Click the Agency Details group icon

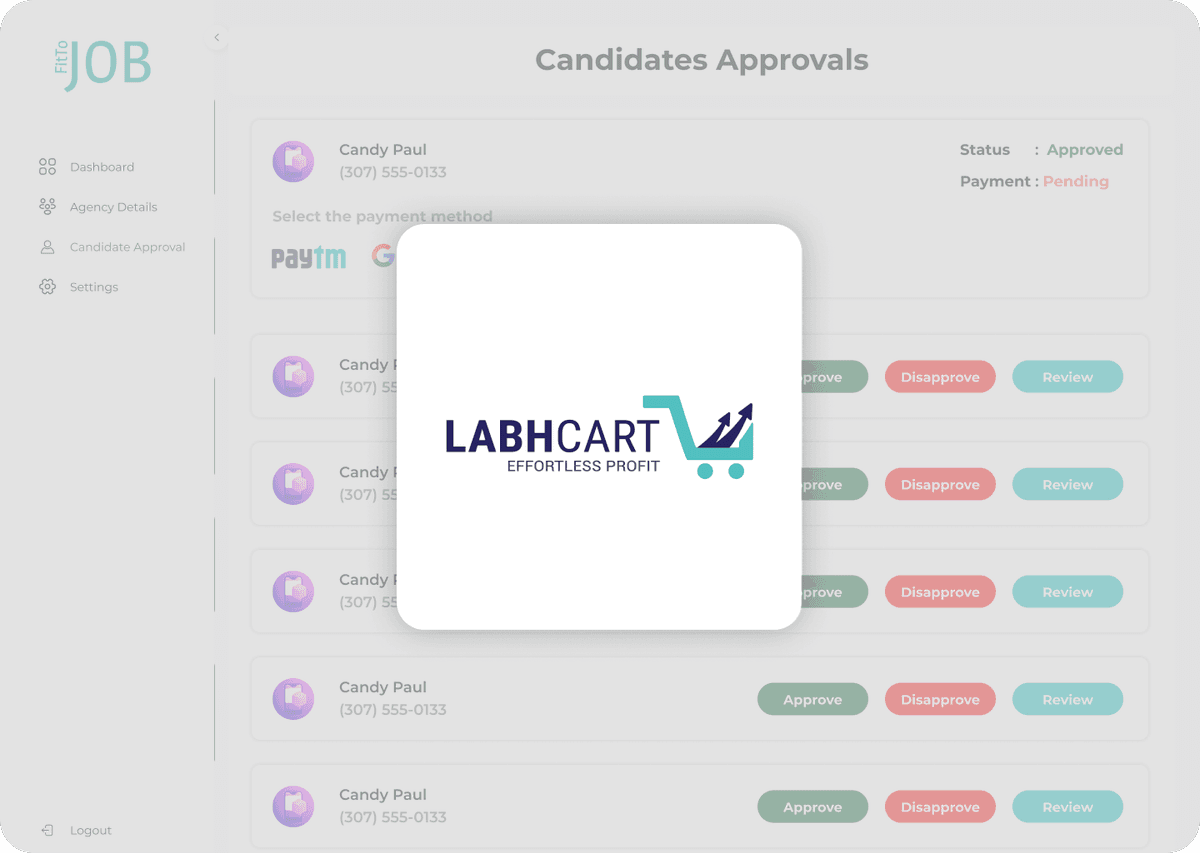coord(46,206)
